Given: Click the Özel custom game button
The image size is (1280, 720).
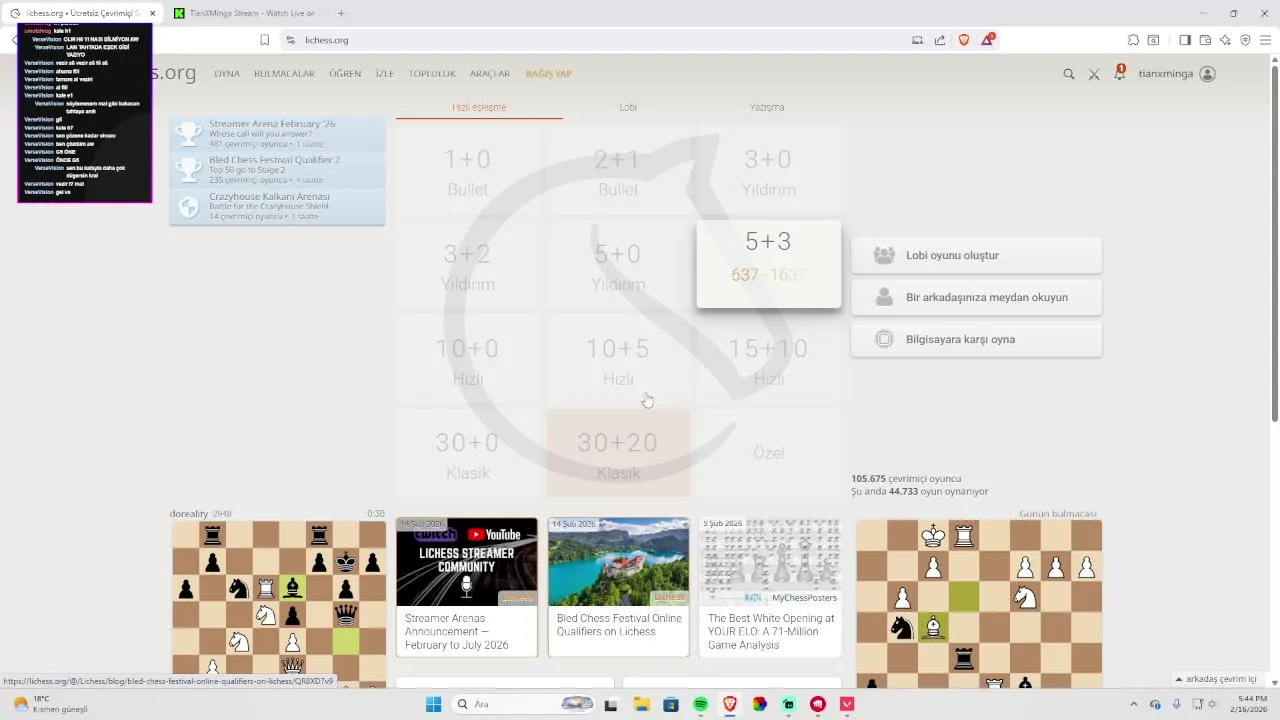Looking at the screenshot, I should (768, 454).
